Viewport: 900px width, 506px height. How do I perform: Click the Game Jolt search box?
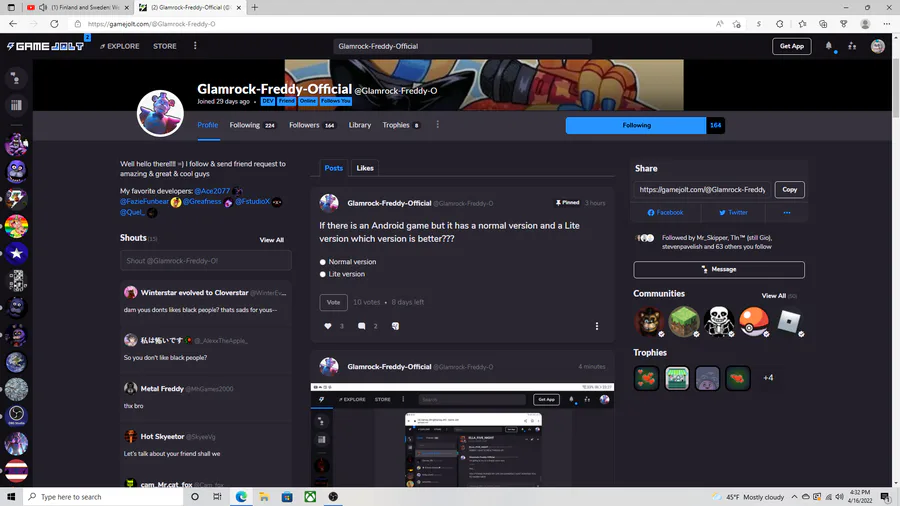click(462, 46)
